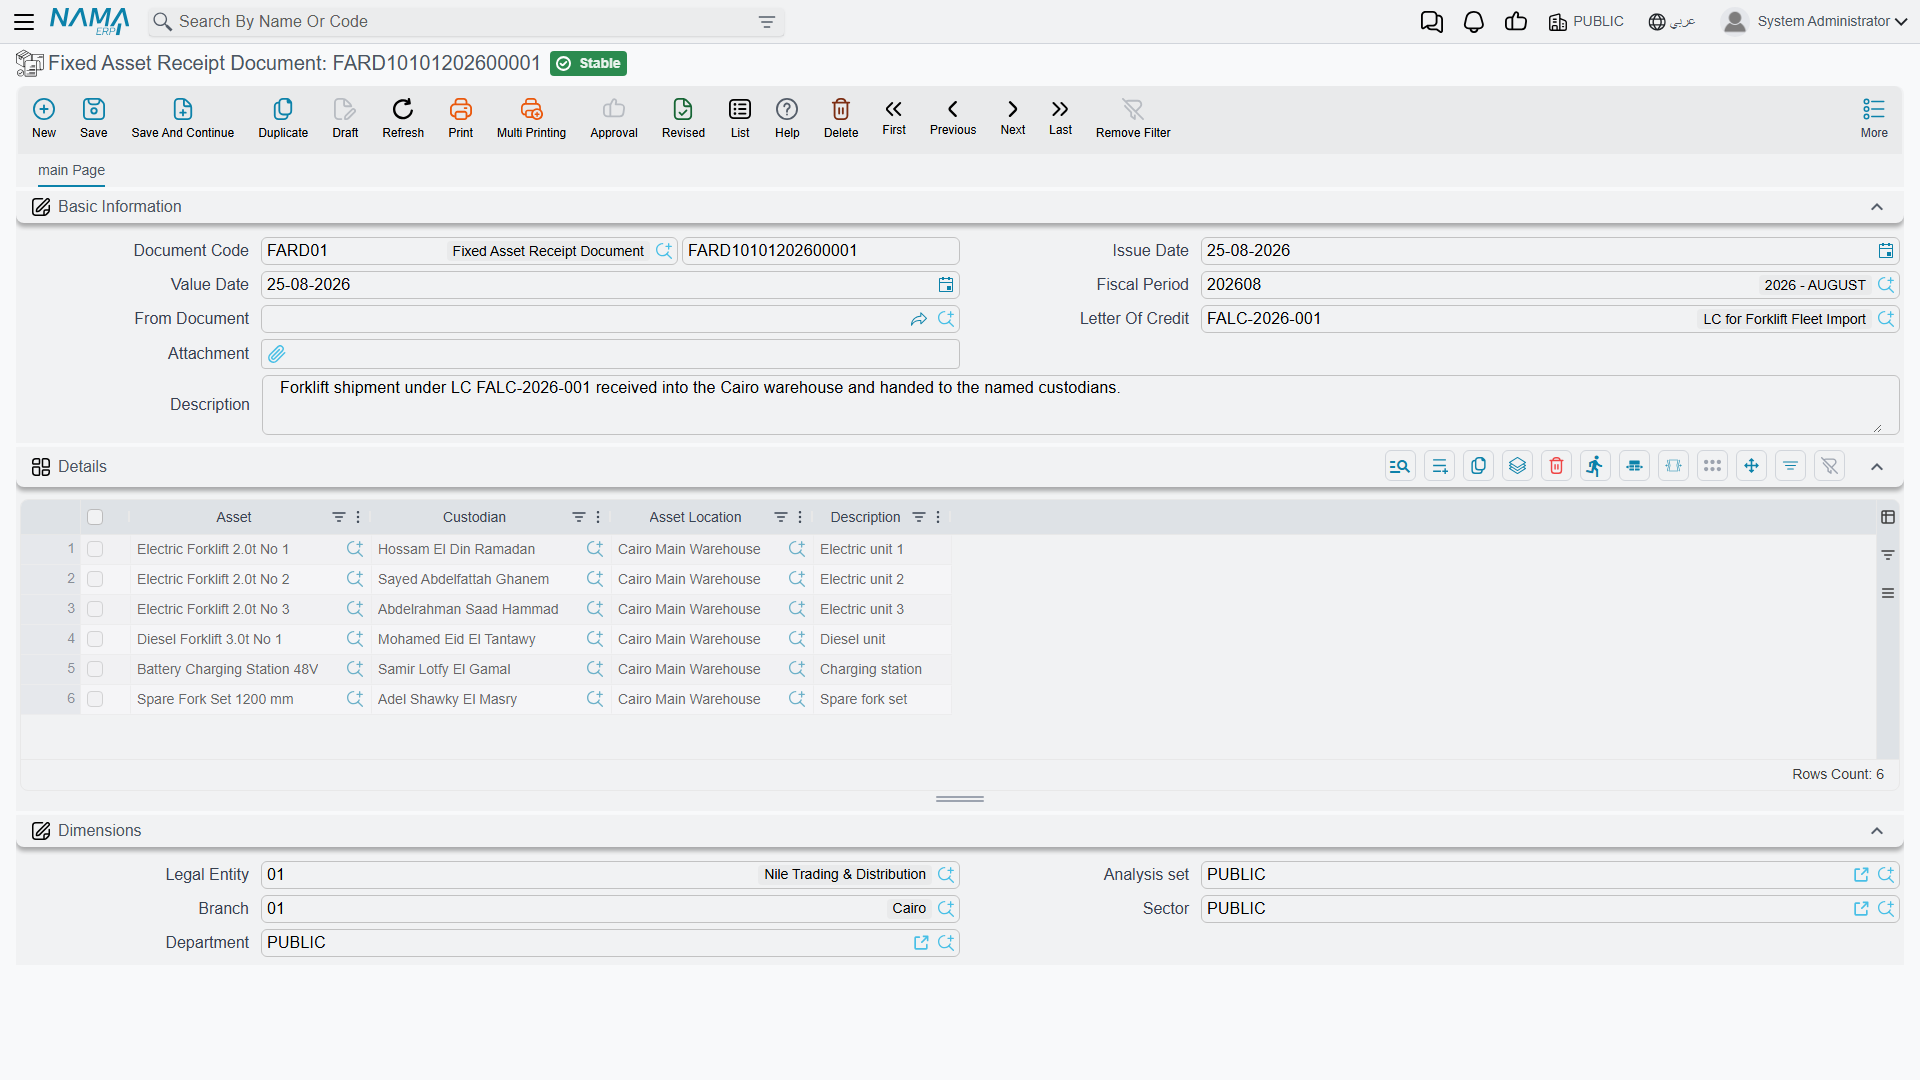The width and height of the screenshot is (1920, 1080).
Task: Check row 5 Battery Charging Station checkbox
Action: click(x=95, y=669)
